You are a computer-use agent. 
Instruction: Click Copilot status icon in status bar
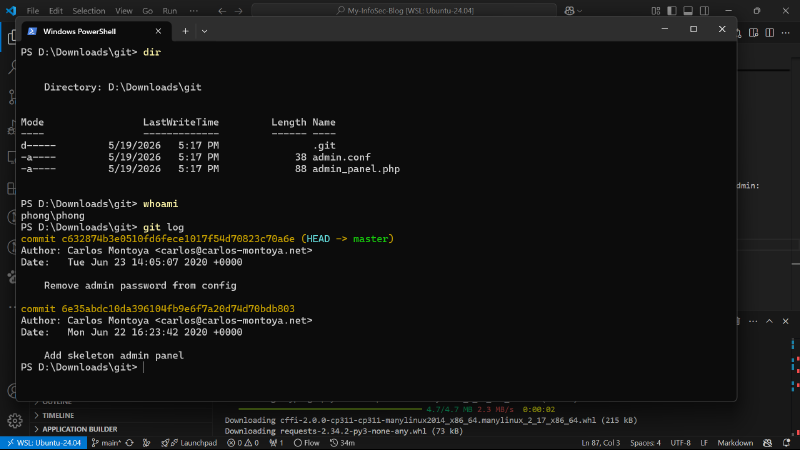point(767,443)
